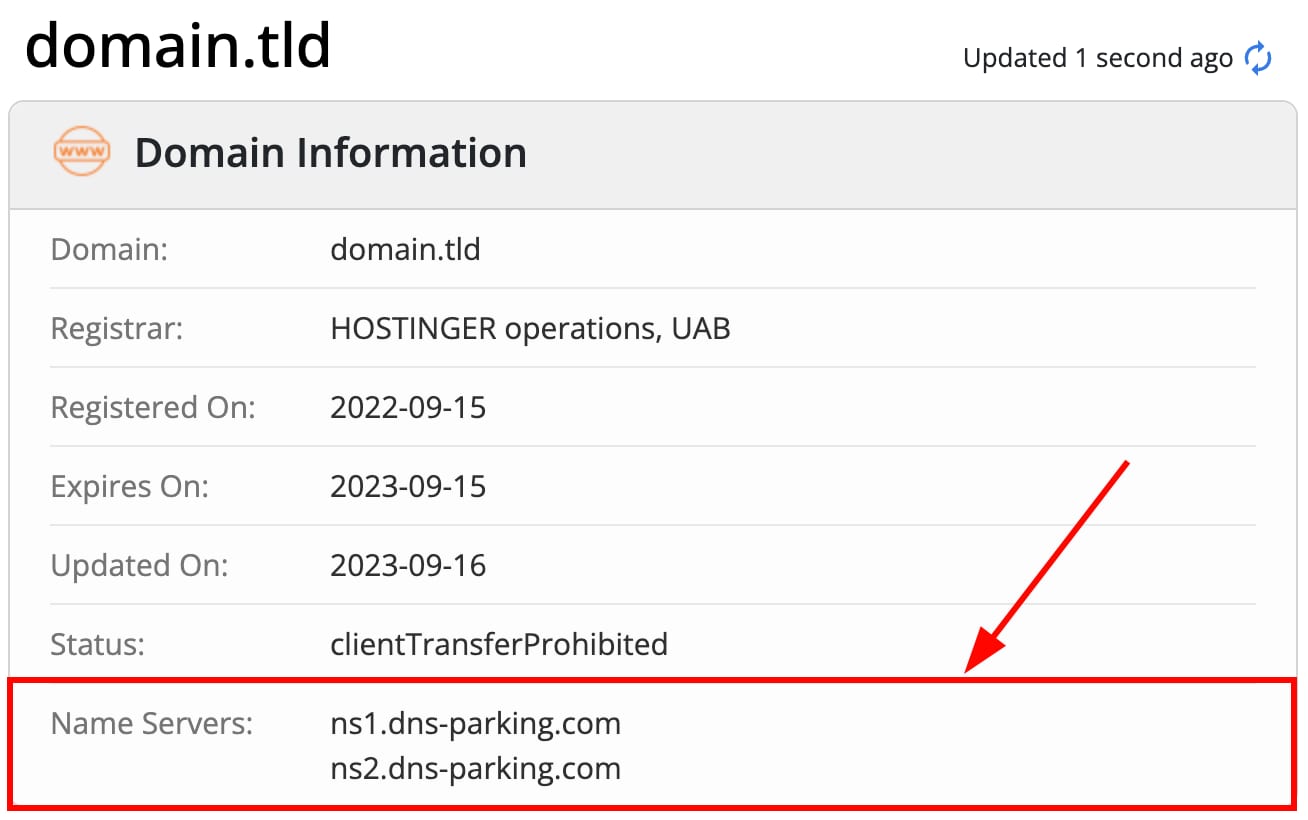Image resolution: width=1308 pixels, height=820 pixels.
Task: Select the Domain Information panel header
Action: click(330, 152)
